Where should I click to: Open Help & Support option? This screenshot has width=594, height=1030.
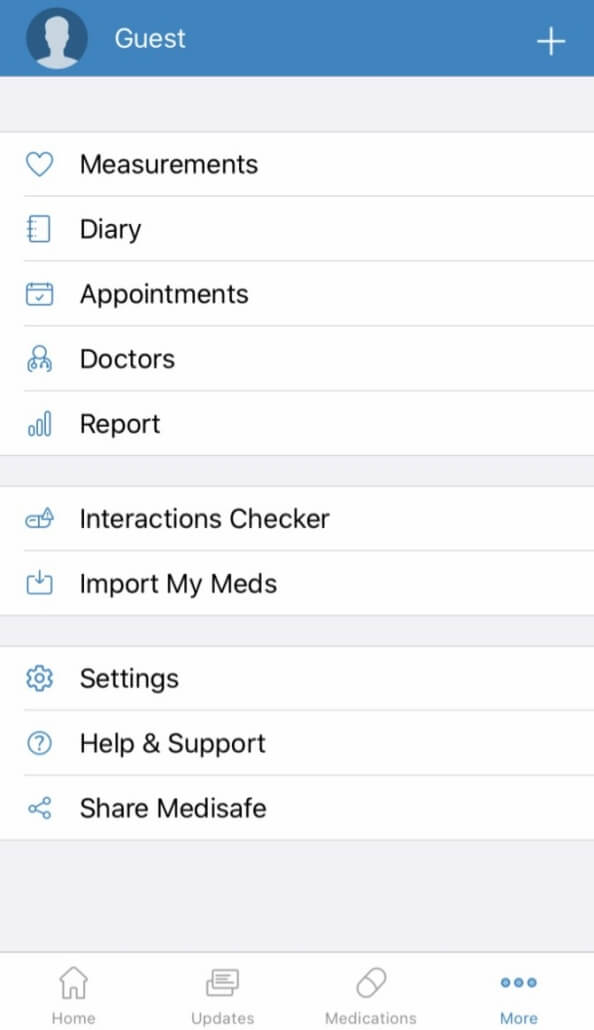point(297,743)
